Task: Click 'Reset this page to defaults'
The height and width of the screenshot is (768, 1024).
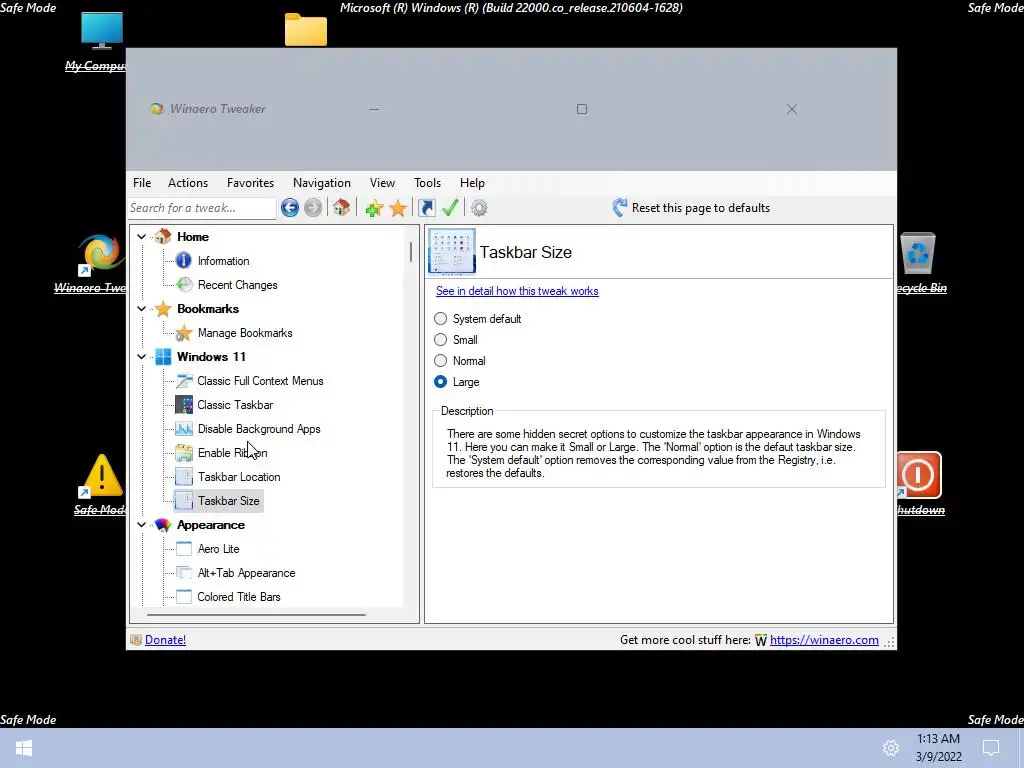Action: pos(701,208)
